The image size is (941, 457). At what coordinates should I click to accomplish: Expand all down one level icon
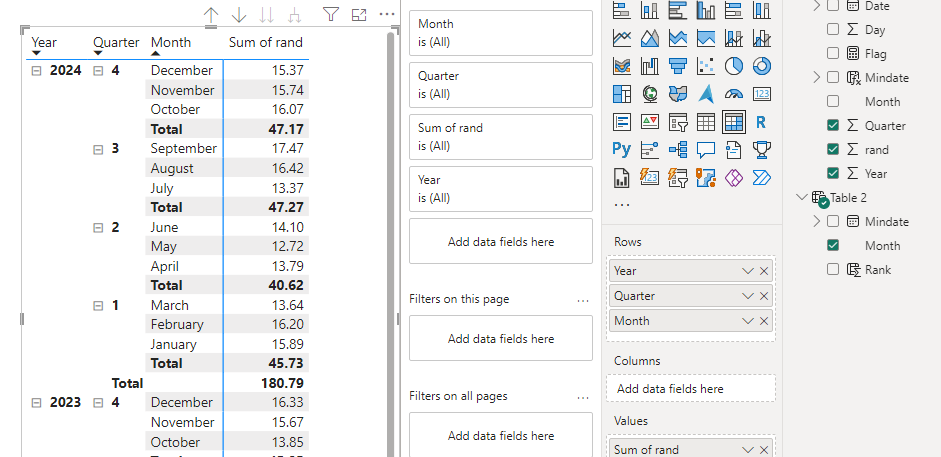coord(294,15)
